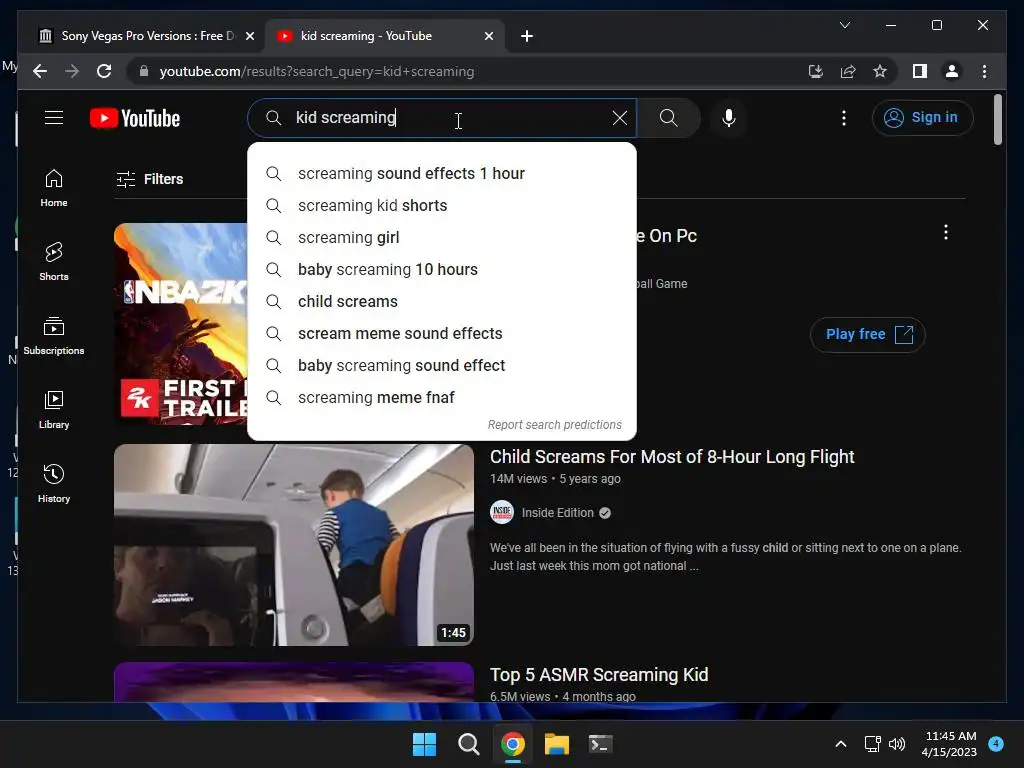
Task: Reload the page in Chrome
Action: (104, 71)
